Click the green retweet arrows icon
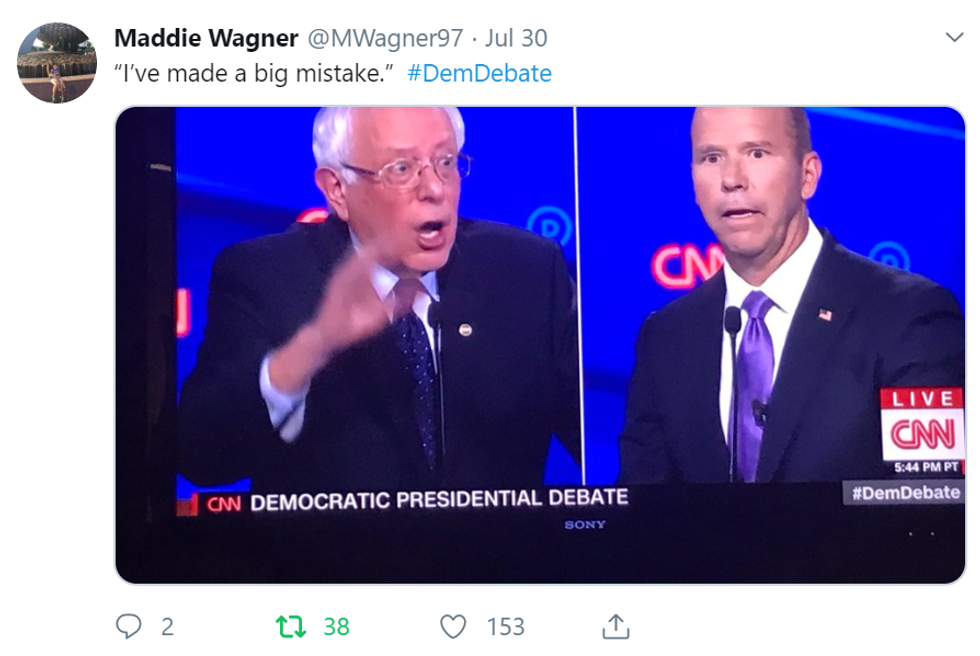 tap(291, 626)
